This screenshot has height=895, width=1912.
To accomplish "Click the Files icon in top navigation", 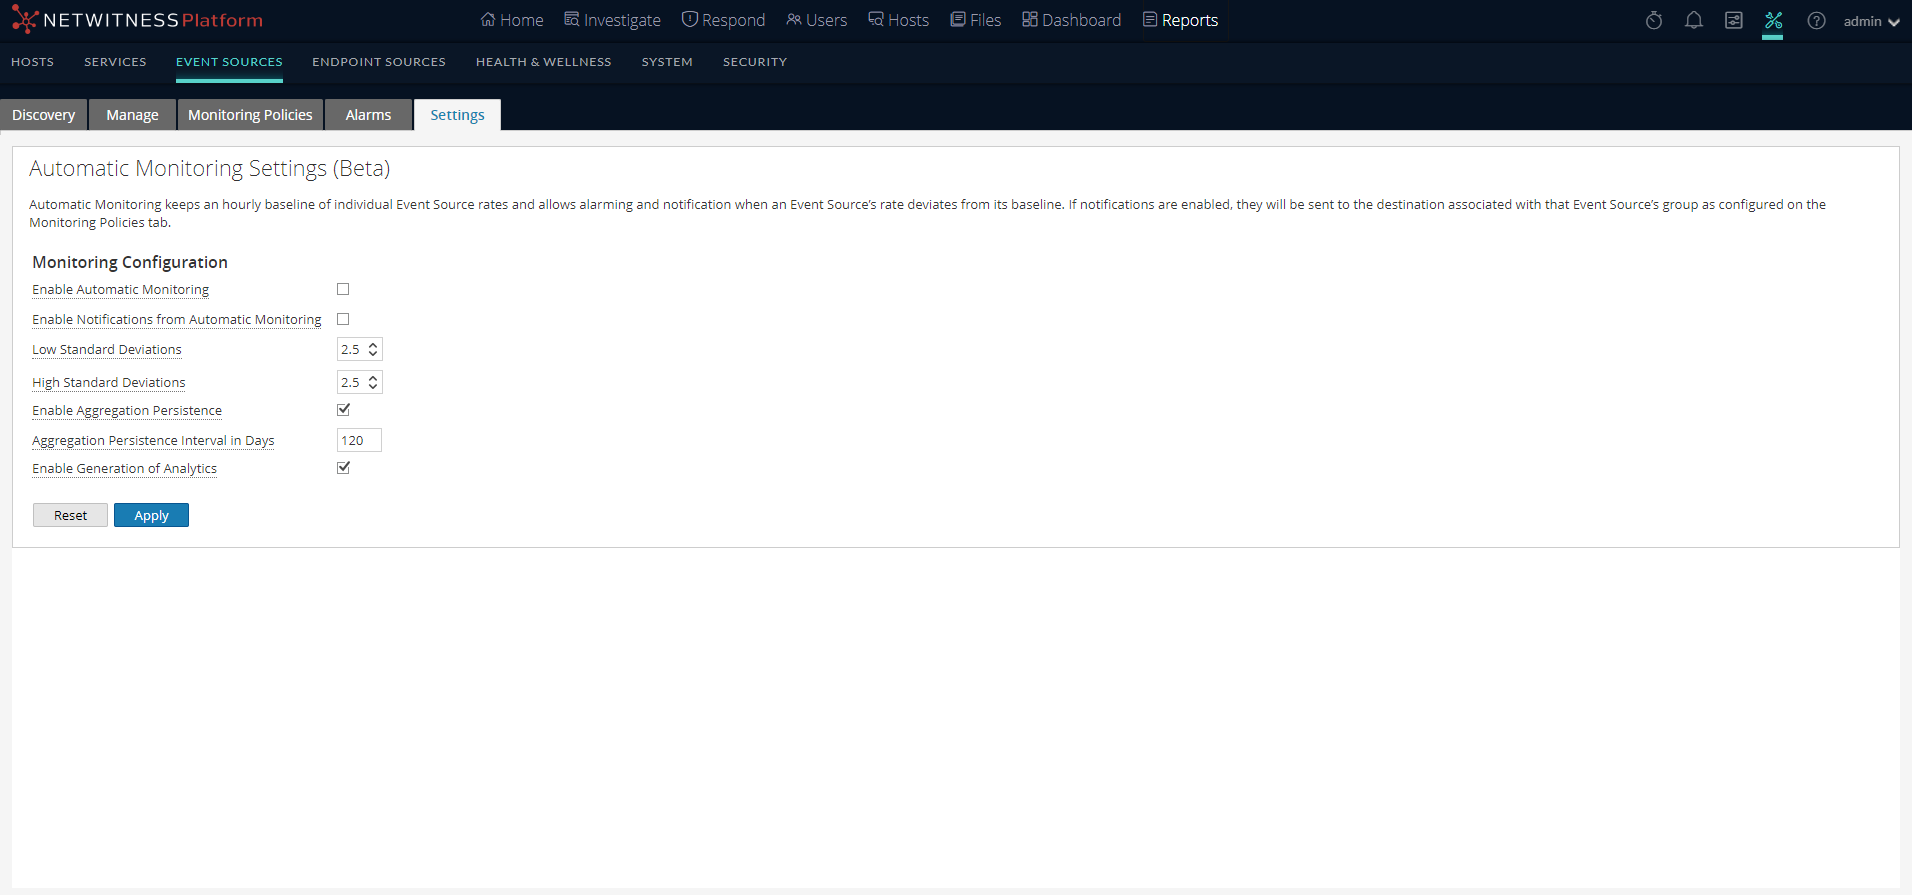I will pyautogui.click(x=958, y=20).
